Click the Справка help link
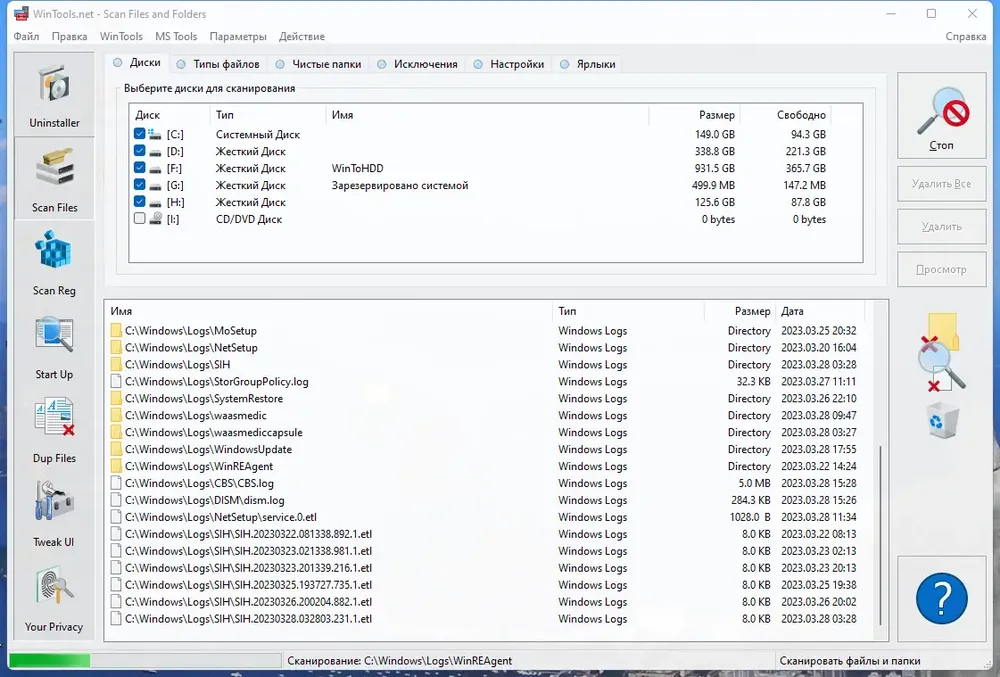This screenshot has width=1000, height=677. point(965,37)
